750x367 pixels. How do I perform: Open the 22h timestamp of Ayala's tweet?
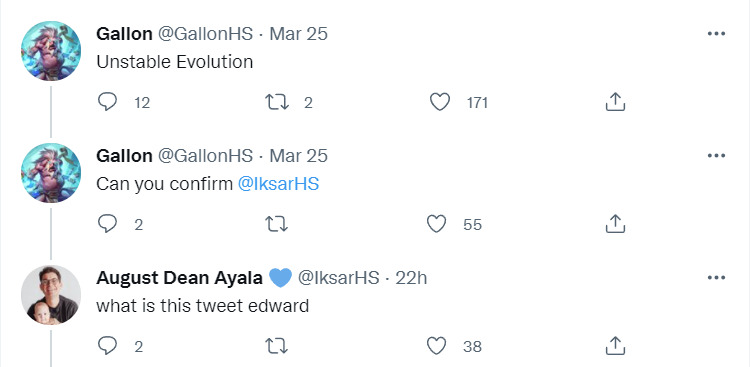(x=411, y=278)
